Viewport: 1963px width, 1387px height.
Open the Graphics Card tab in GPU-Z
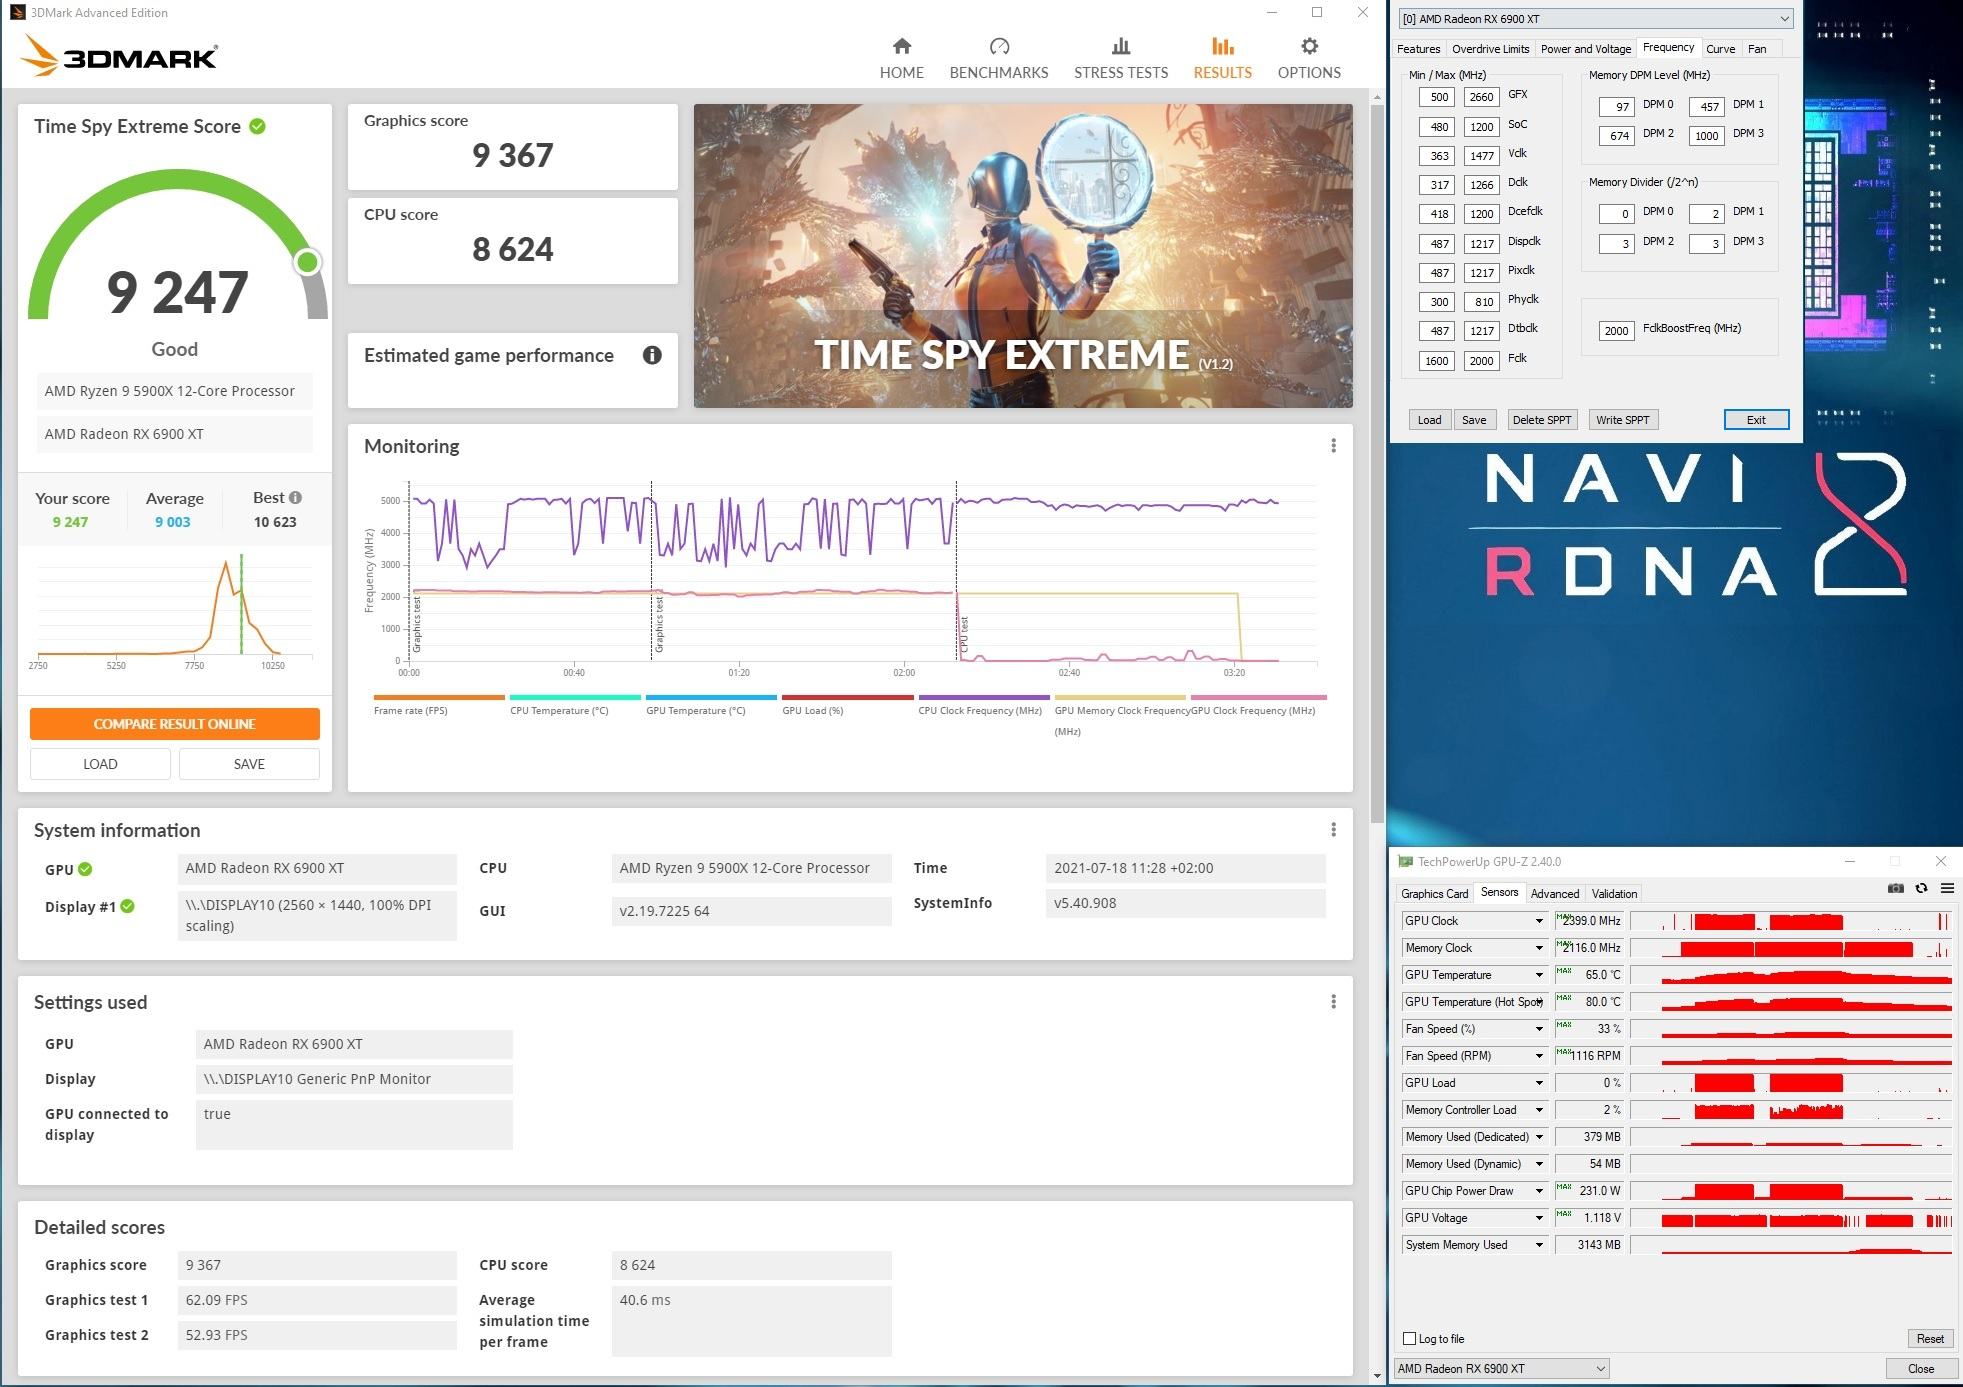(1434, 894)
